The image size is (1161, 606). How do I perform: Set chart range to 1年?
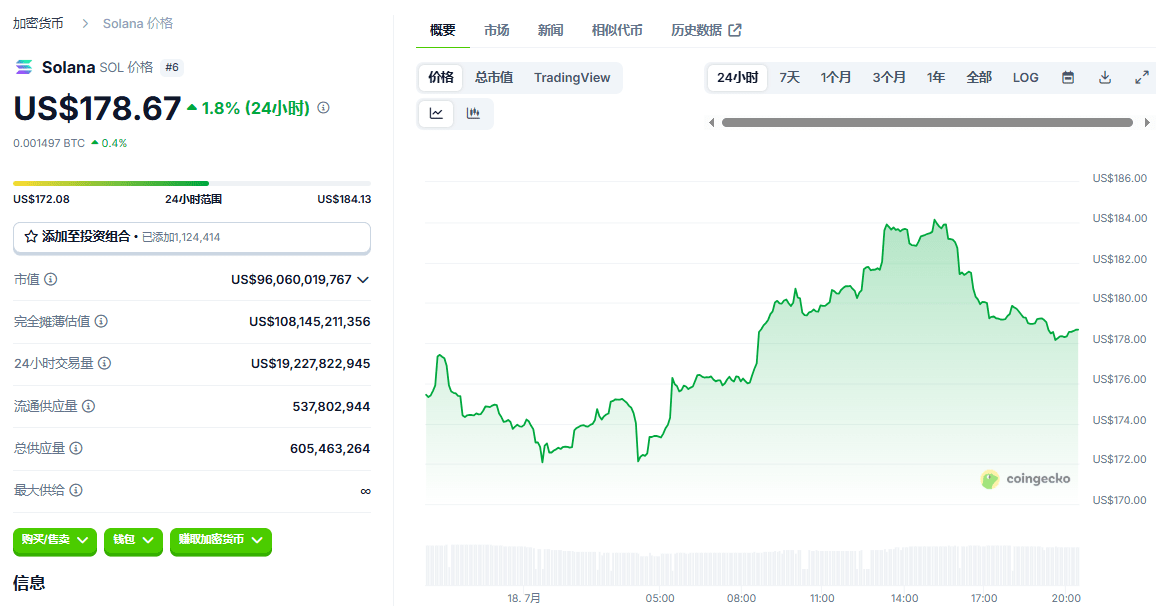(936, 78)
